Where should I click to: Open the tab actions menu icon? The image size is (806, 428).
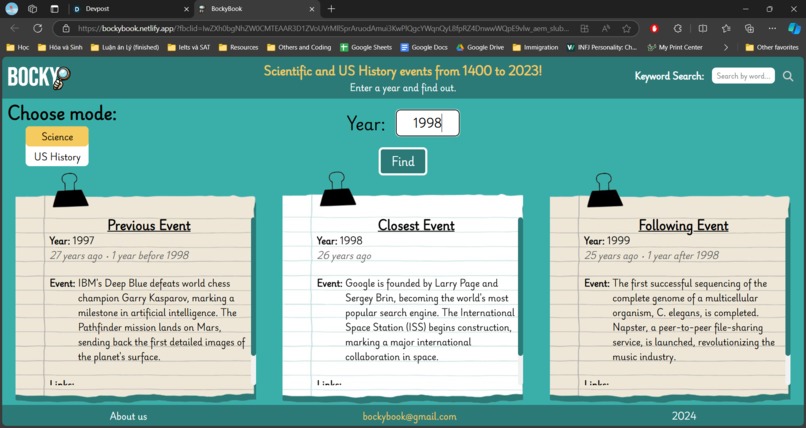coord(54,9)
